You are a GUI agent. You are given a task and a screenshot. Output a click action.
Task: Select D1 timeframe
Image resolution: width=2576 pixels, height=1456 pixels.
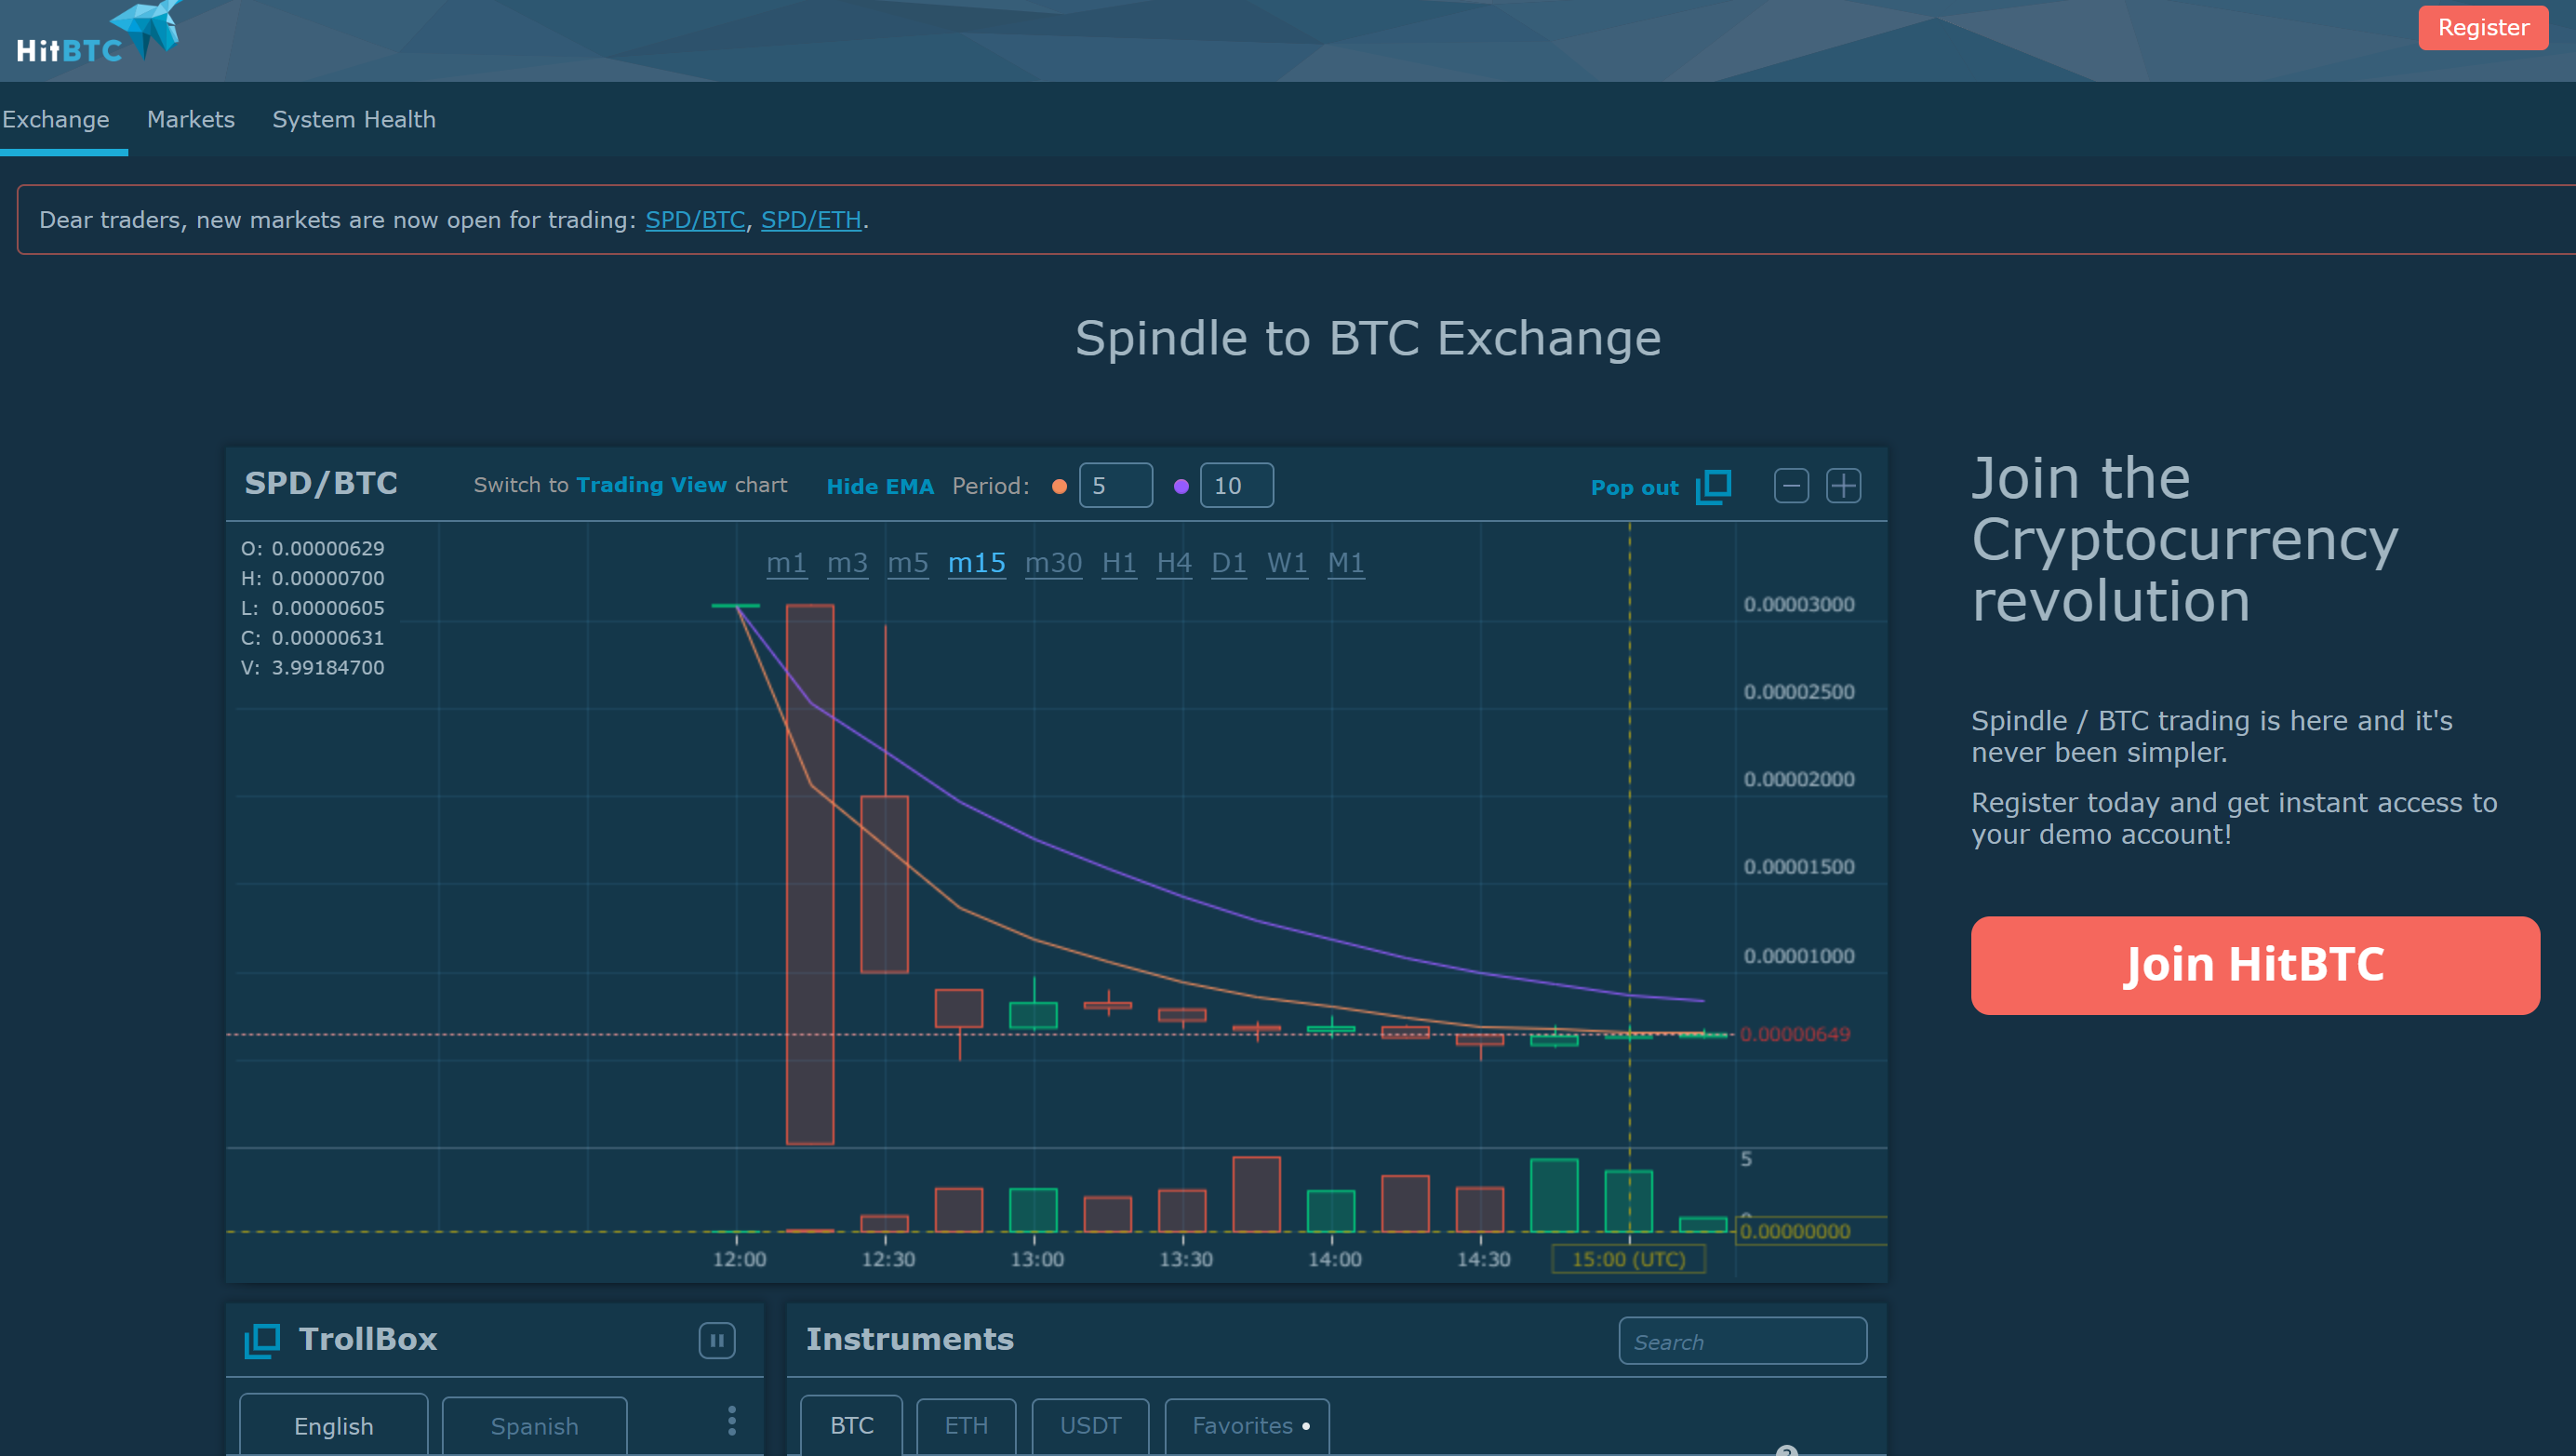1229,563
